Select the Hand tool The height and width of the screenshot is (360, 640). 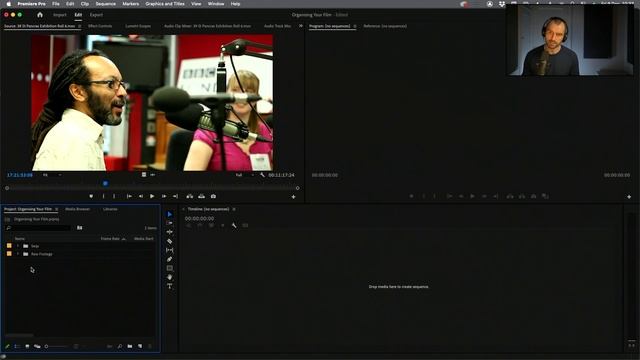coord(170,277)
